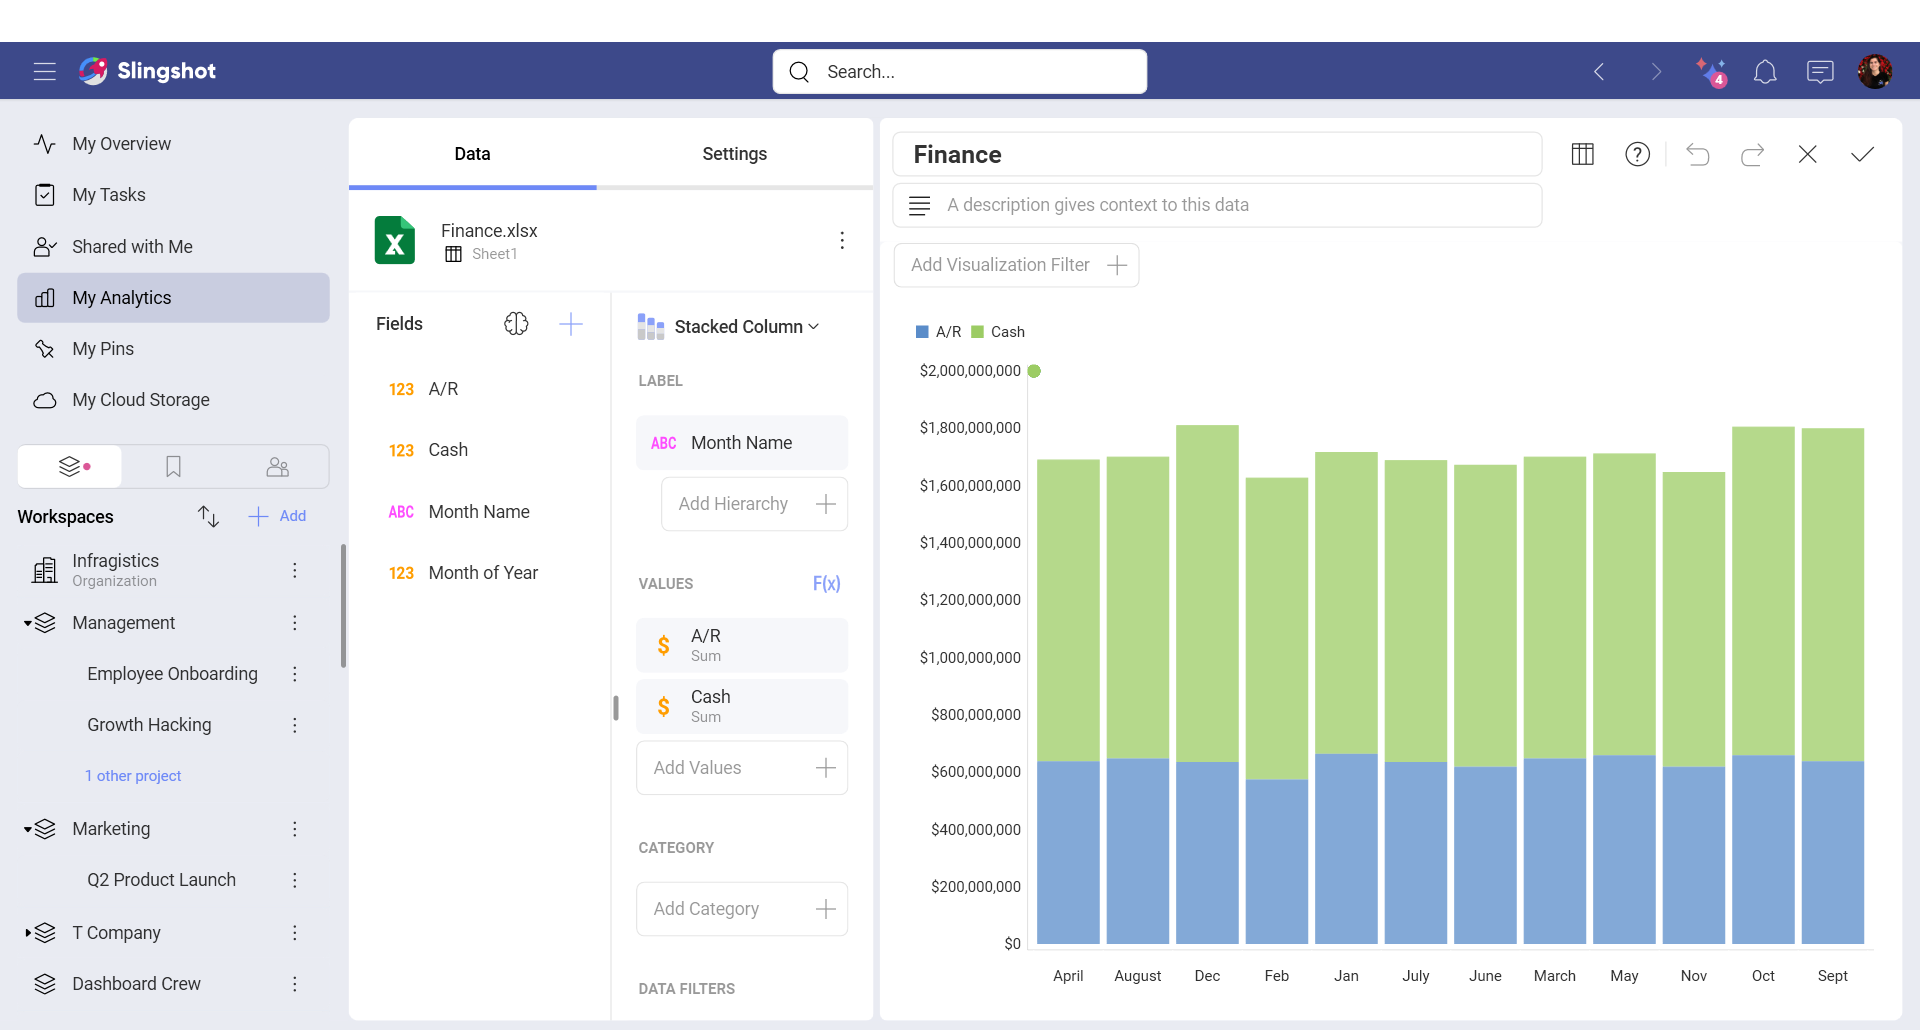Click the A/R blue legend swatch
Screen dimensions: 1920x1030
pyautogui.click(x=922, y=332)
